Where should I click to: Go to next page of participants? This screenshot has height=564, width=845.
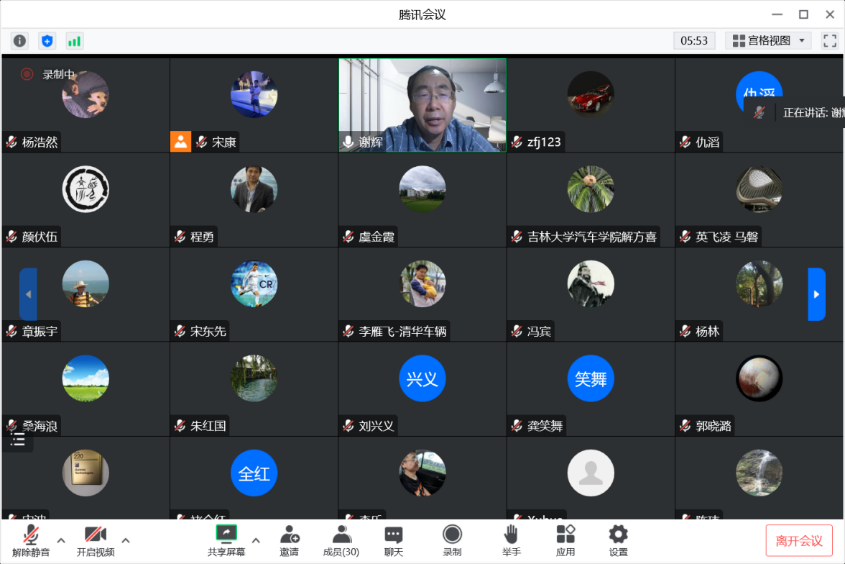816,294
